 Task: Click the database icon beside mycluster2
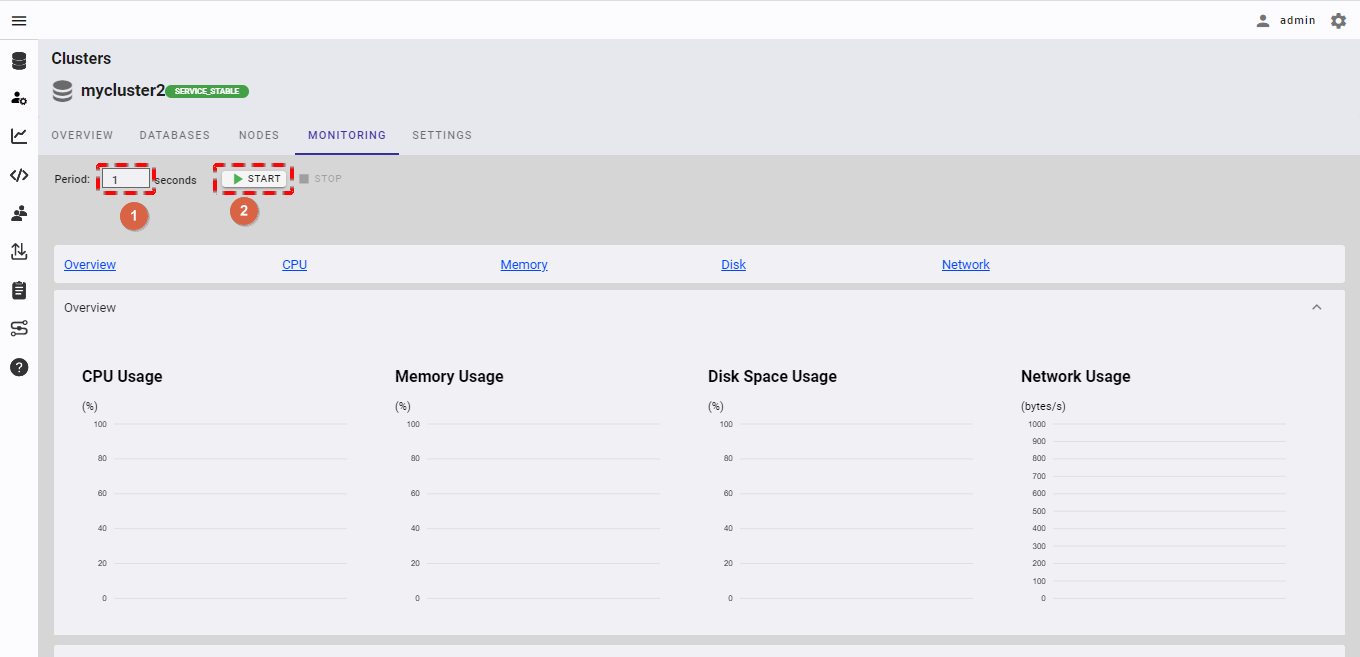point(63,91)
